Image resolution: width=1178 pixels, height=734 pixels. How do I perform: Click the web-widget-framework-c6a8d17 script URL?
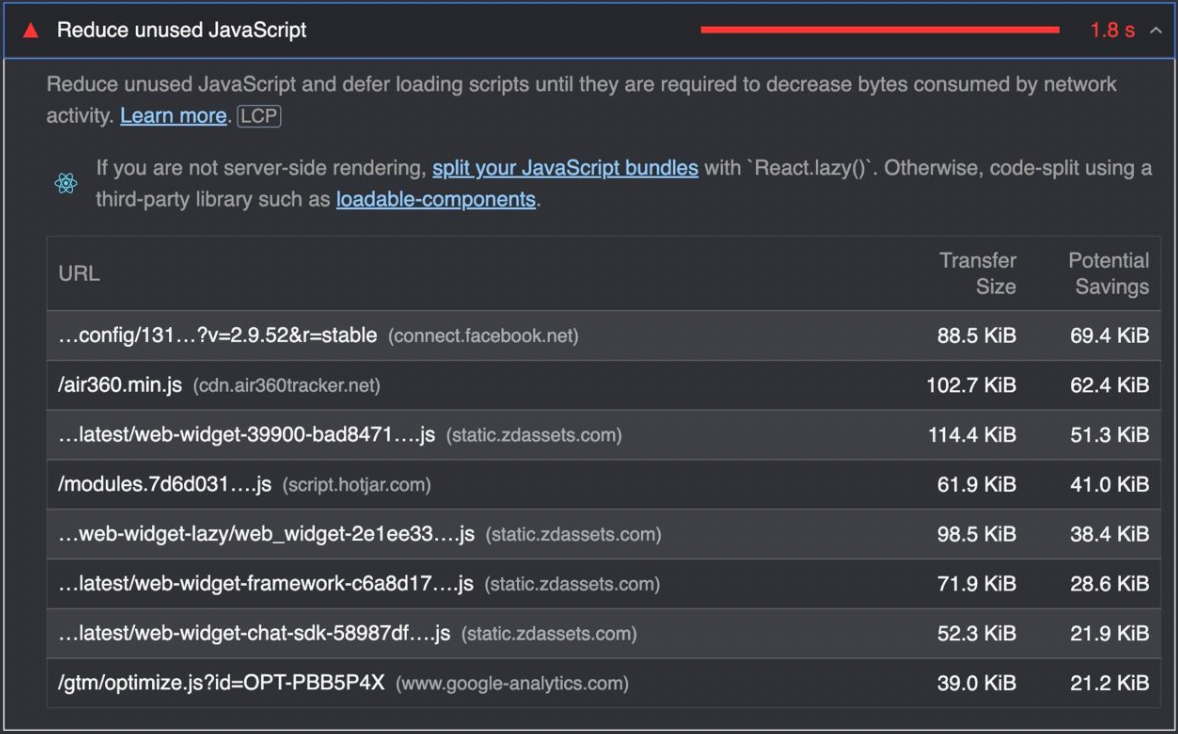(265, 584)
